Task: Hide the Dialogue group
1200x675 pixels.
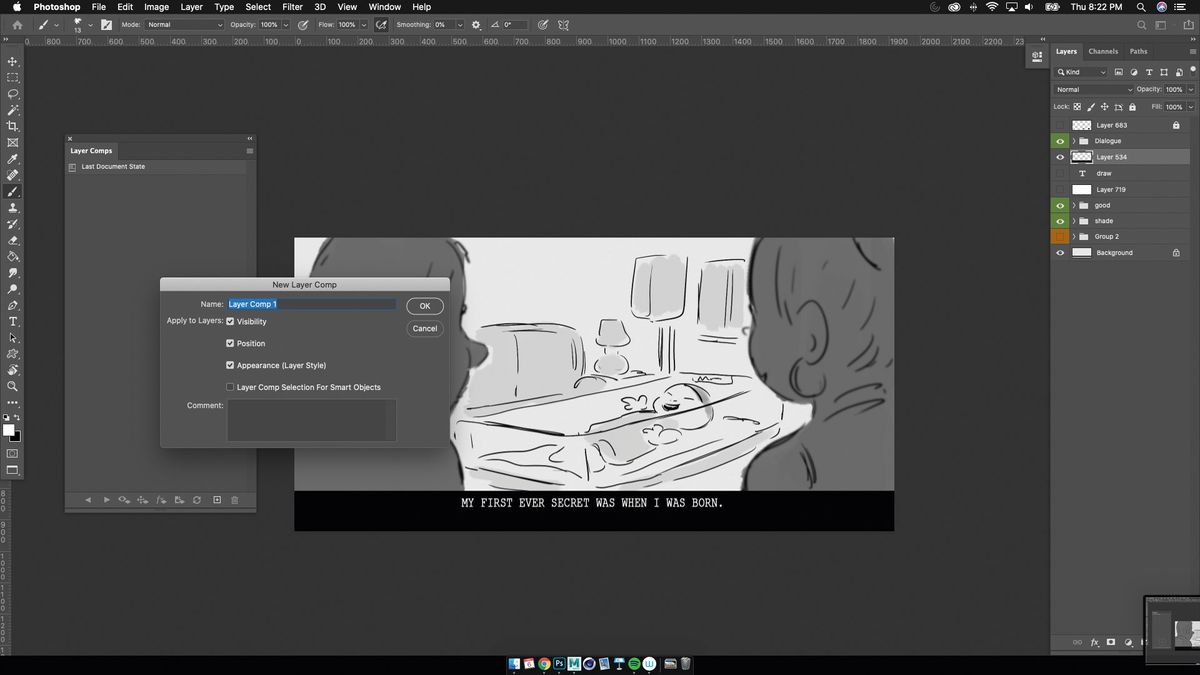Action: pyautogui.click(x=1060, y=140)
